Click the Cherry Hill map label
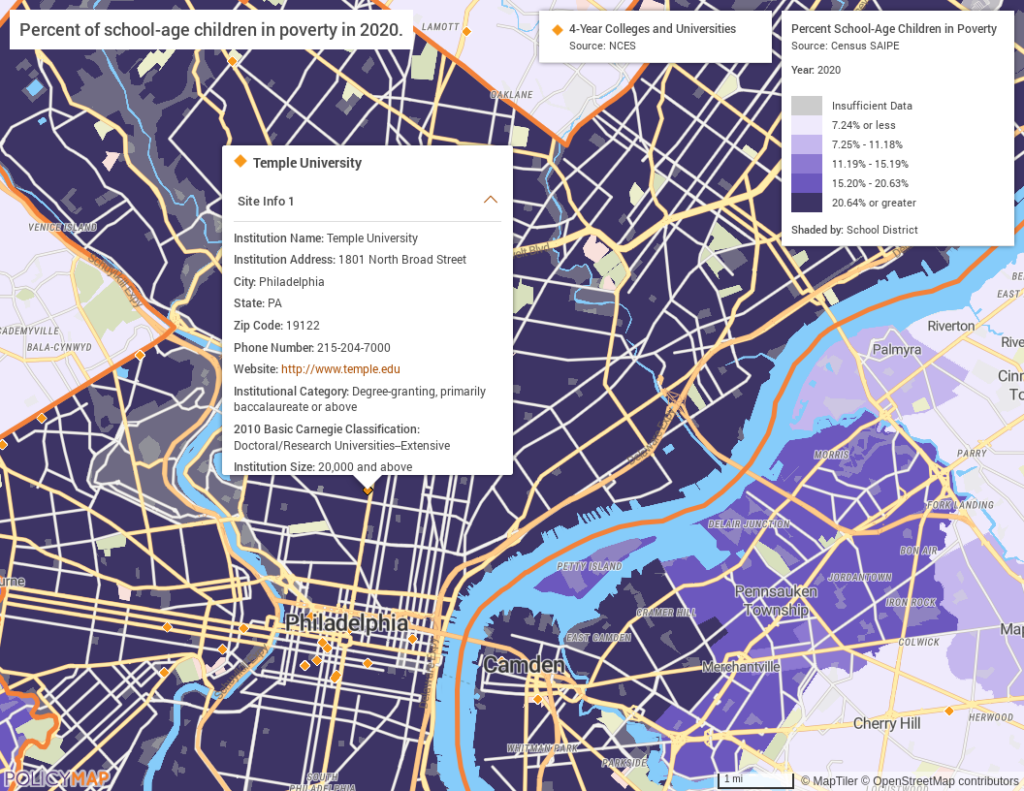This screenshot has height=791, width=1024. pos(887,724)
